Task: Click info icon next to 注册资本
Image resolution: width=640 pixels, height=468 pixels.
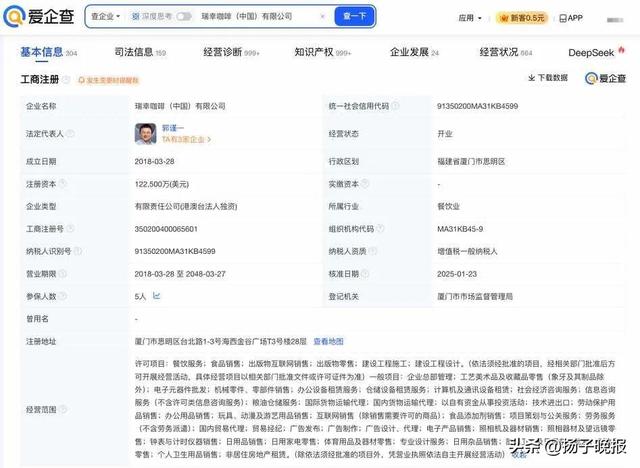Action: tap(63, 184)
